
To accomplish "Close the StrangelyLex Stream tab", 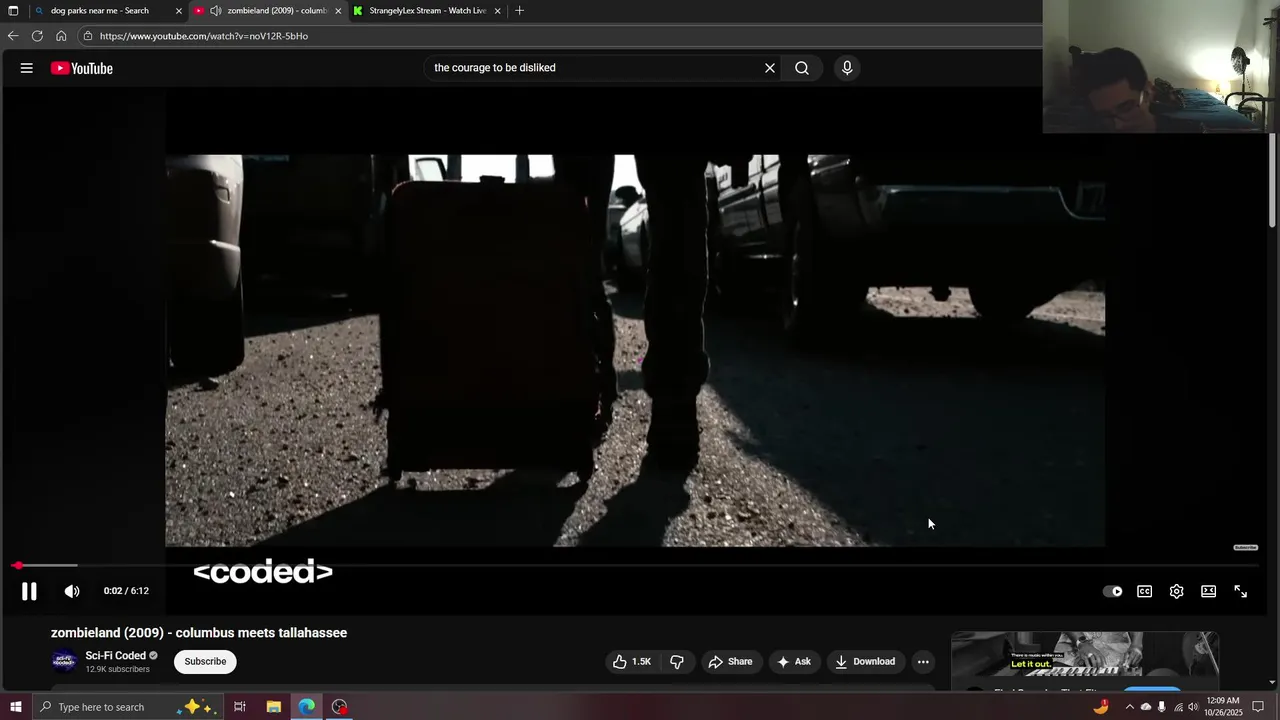I will pyautogui.click(x=497, y=11).
